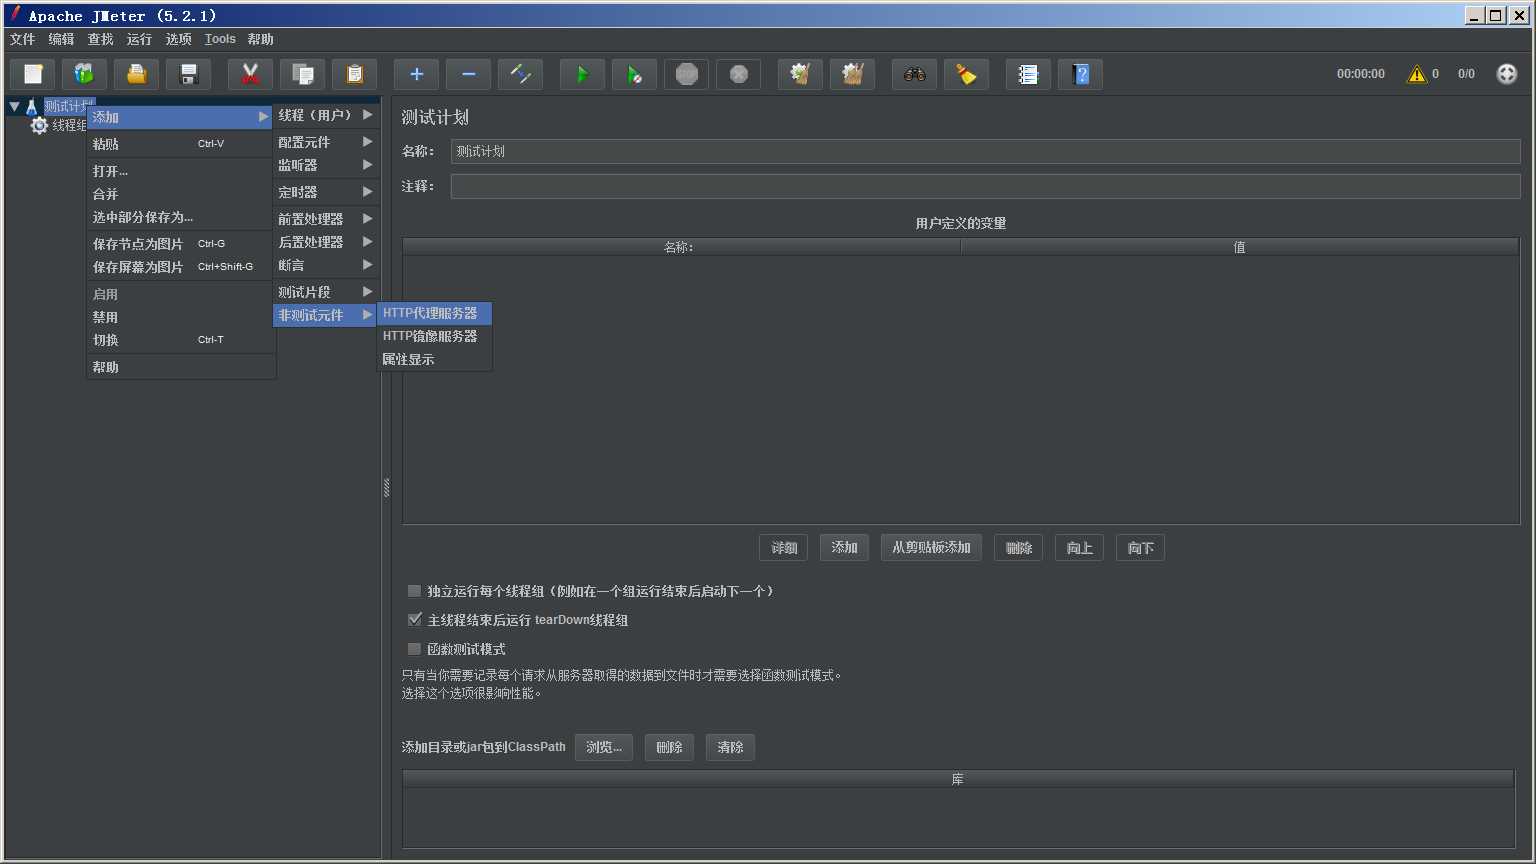Click the test plan flask icon in tree
The height and width of the screenshot is (864, 1536).
pos(31,106)
